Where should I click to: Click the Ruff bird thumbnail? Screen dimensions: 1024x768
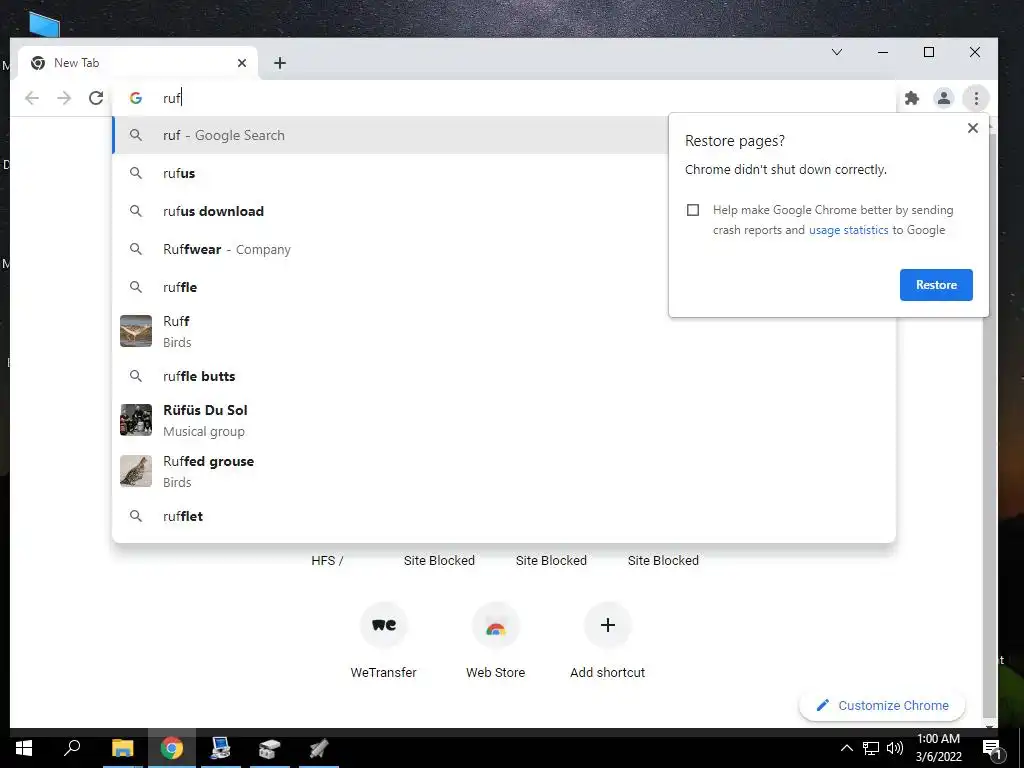coord(136,330)
